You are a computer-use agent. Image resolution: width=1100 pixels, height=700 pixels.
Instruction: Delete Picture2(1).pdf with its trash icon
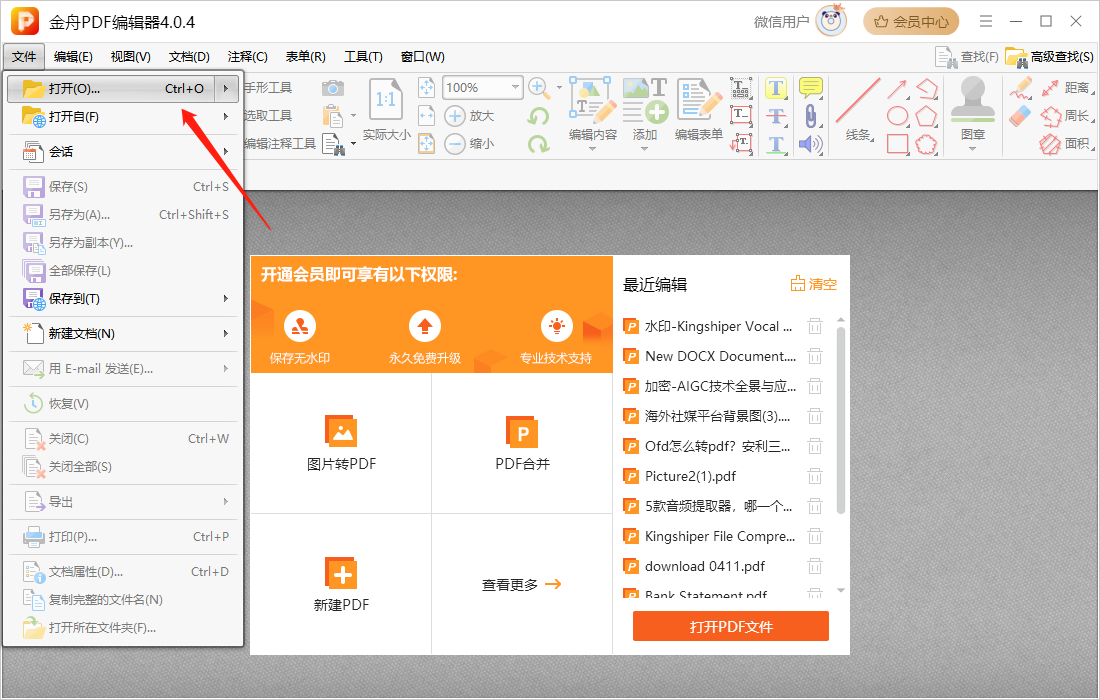tap(814, 476)
